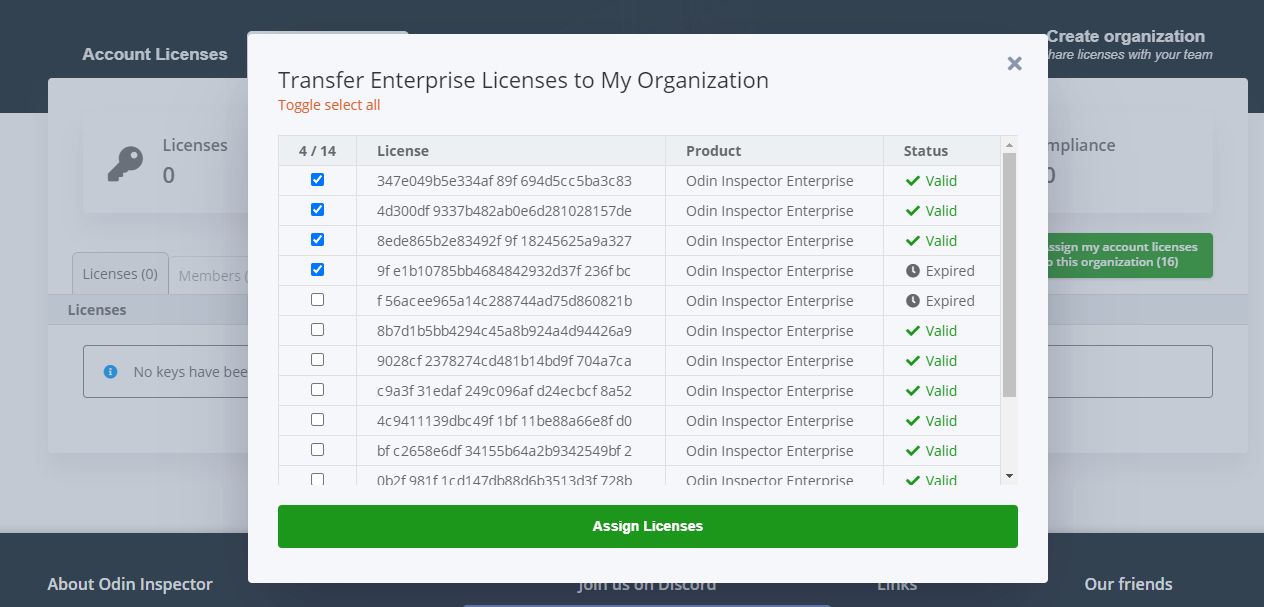Check the box for license 9028cf

pos(318,360)
